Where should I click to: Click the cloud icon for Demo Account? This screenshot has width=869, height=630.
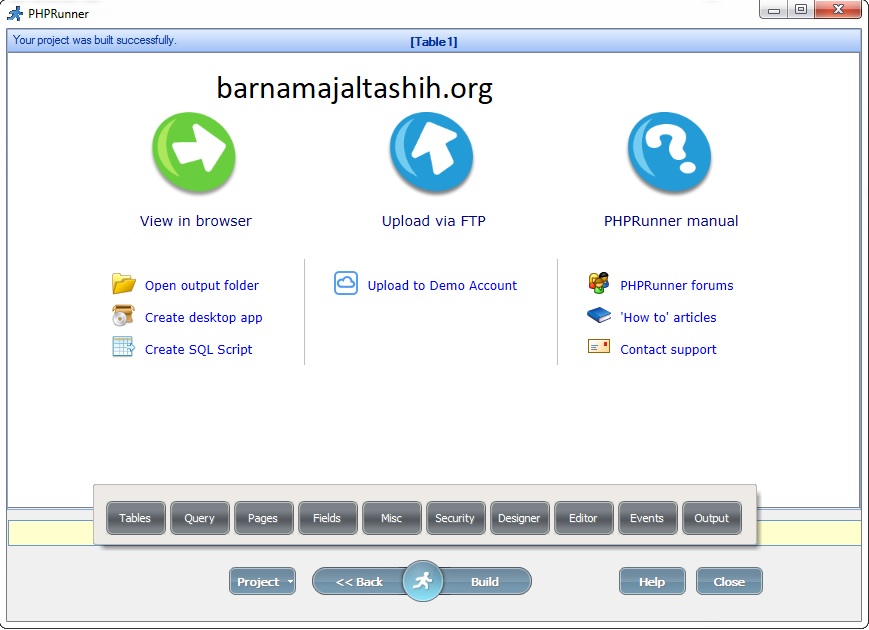tap(346, 283)
